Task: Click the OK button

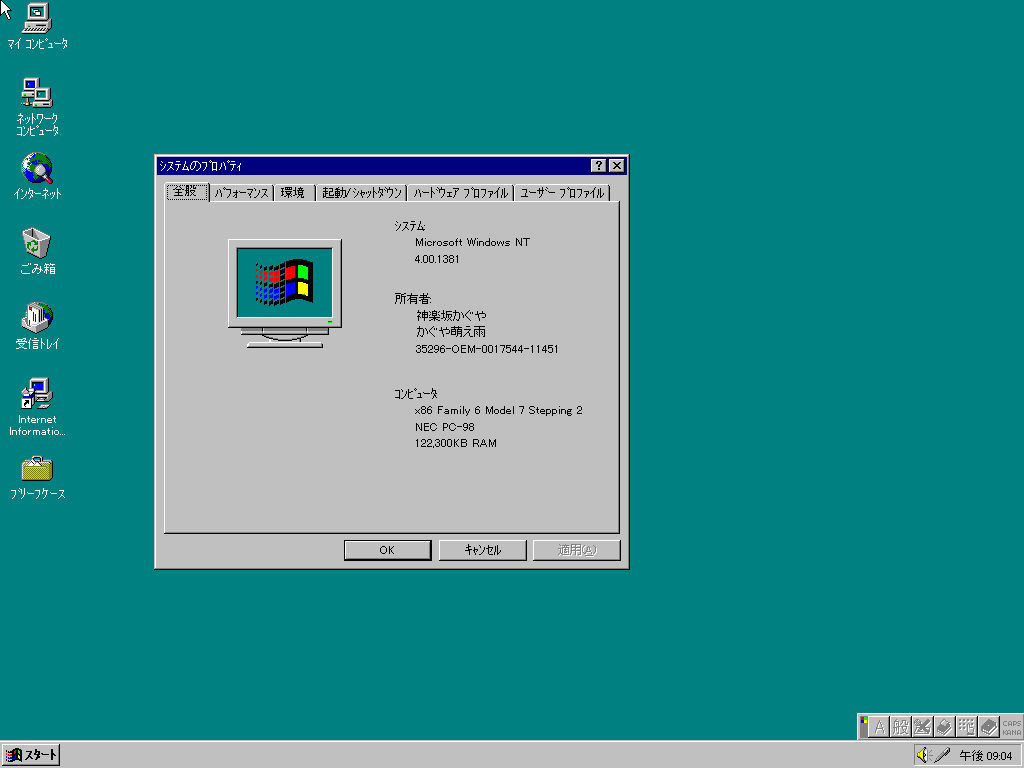Action: 387,550
